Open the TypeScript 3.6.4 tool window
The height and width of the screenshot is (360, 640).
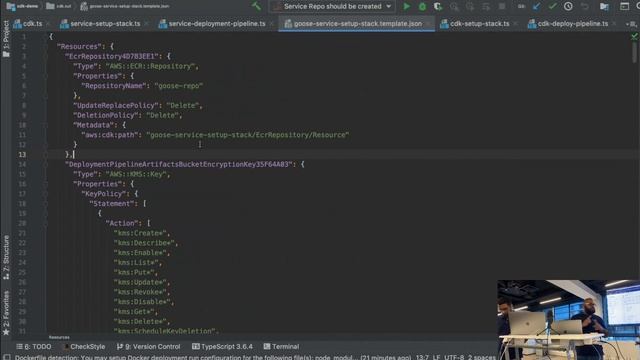pos(222,347)
